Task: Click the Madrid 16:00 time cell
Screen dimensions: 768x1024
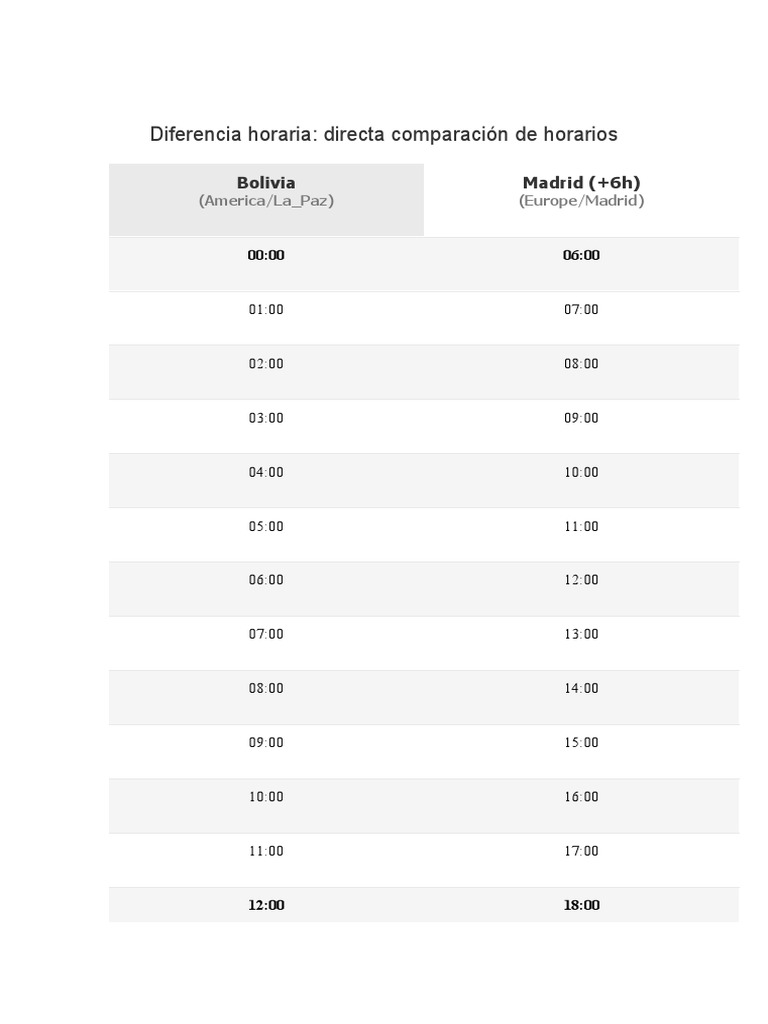Action: [581, 797]
